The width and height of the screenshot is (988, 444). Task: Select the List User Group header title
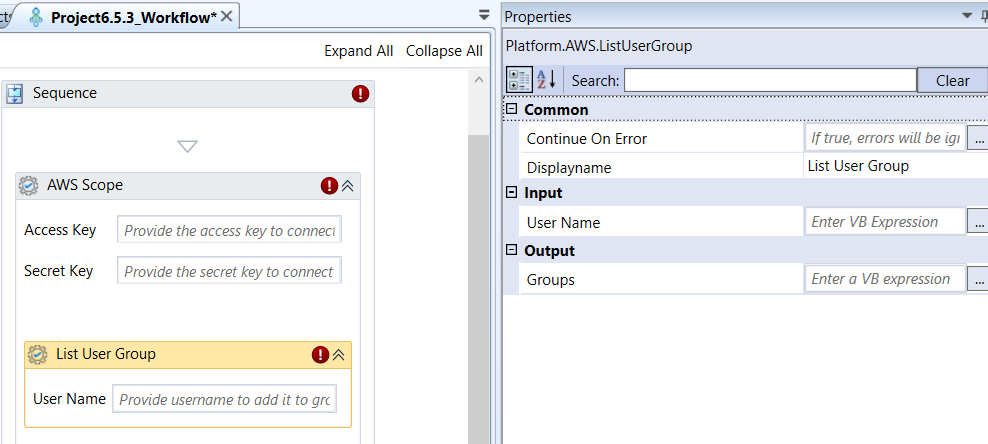click(x=106, y=354)
